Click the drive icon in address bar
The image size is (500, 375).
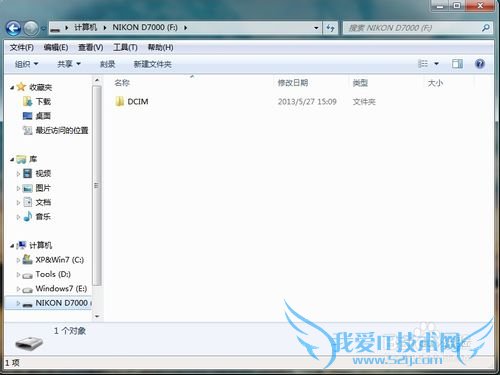(x=55, y=29)
